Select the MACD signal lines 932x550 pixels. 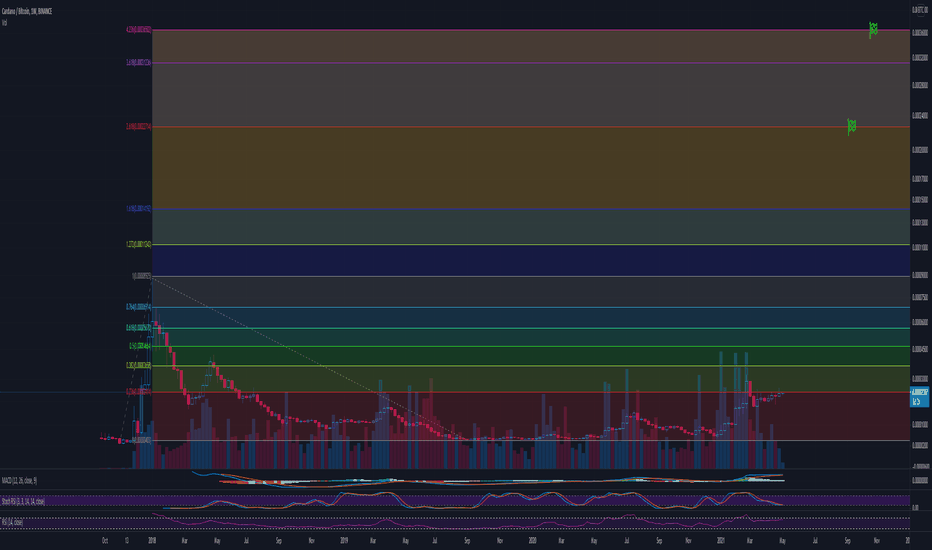click(x=487, y=480)
